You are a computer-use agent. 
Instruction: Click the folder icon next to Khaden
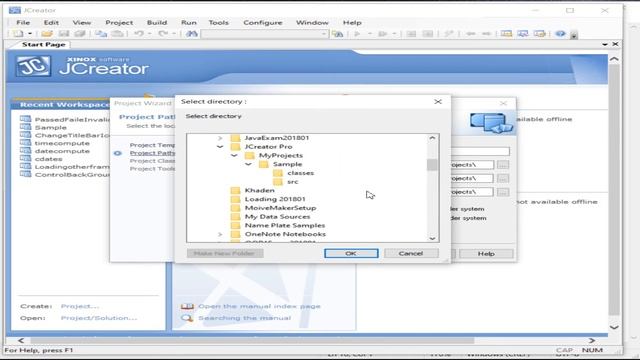[235, 190]
